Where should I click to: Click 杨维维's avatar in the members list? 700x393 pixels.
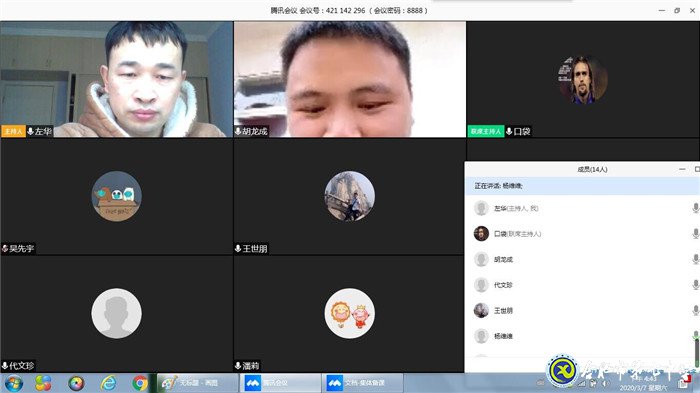click(x=481, y=336)
